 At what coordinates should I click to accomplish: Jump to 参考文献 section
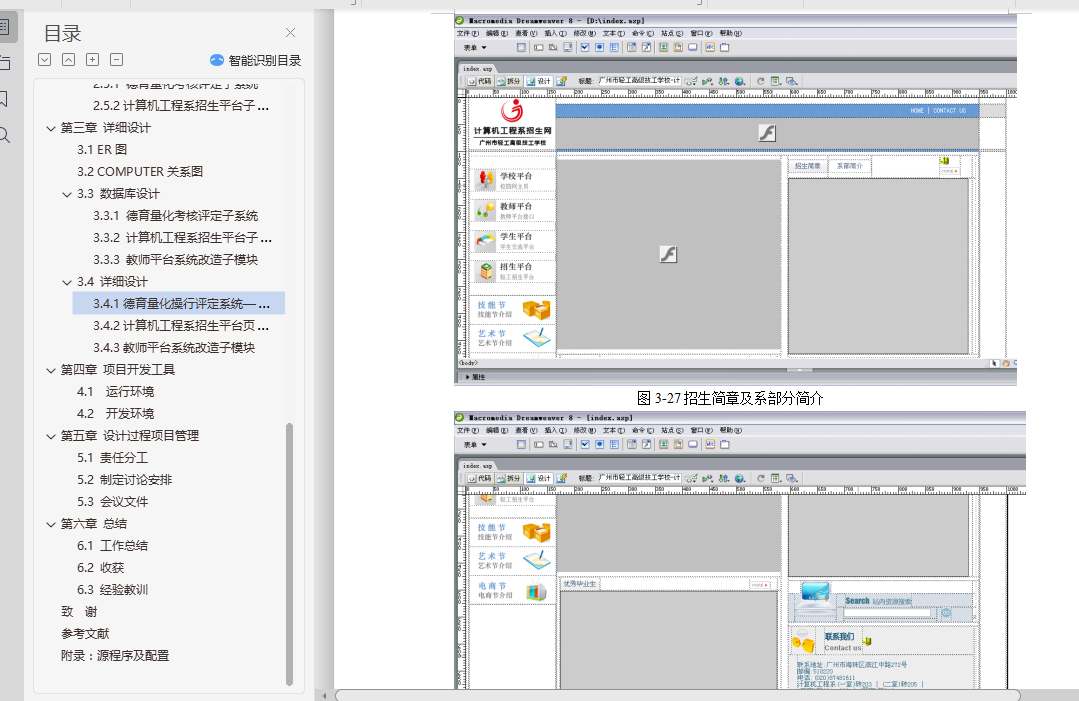coord(85,634)
